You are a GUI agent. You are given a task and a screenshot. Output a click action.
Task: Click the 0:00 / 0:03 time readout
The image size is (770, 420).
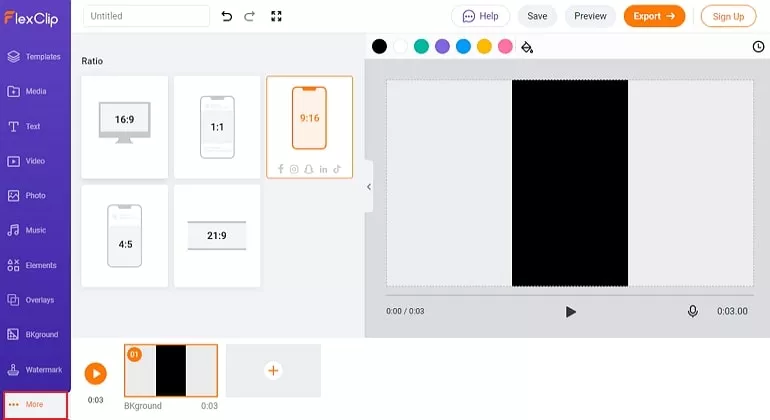click(x=405, y=311)
